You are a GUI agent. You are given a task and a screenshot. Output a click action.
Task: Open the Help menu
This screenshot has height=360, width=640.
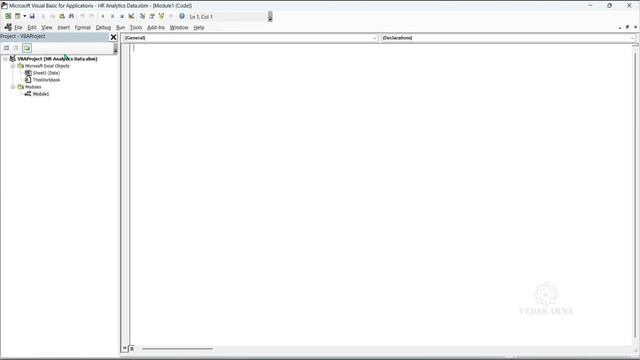tap(199, 27)
